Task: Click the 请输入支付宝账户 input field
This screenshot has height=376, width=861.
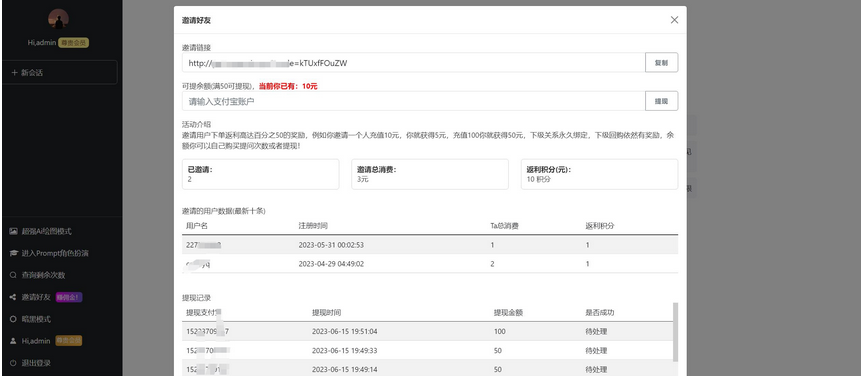Action: (x=413, y=101)
